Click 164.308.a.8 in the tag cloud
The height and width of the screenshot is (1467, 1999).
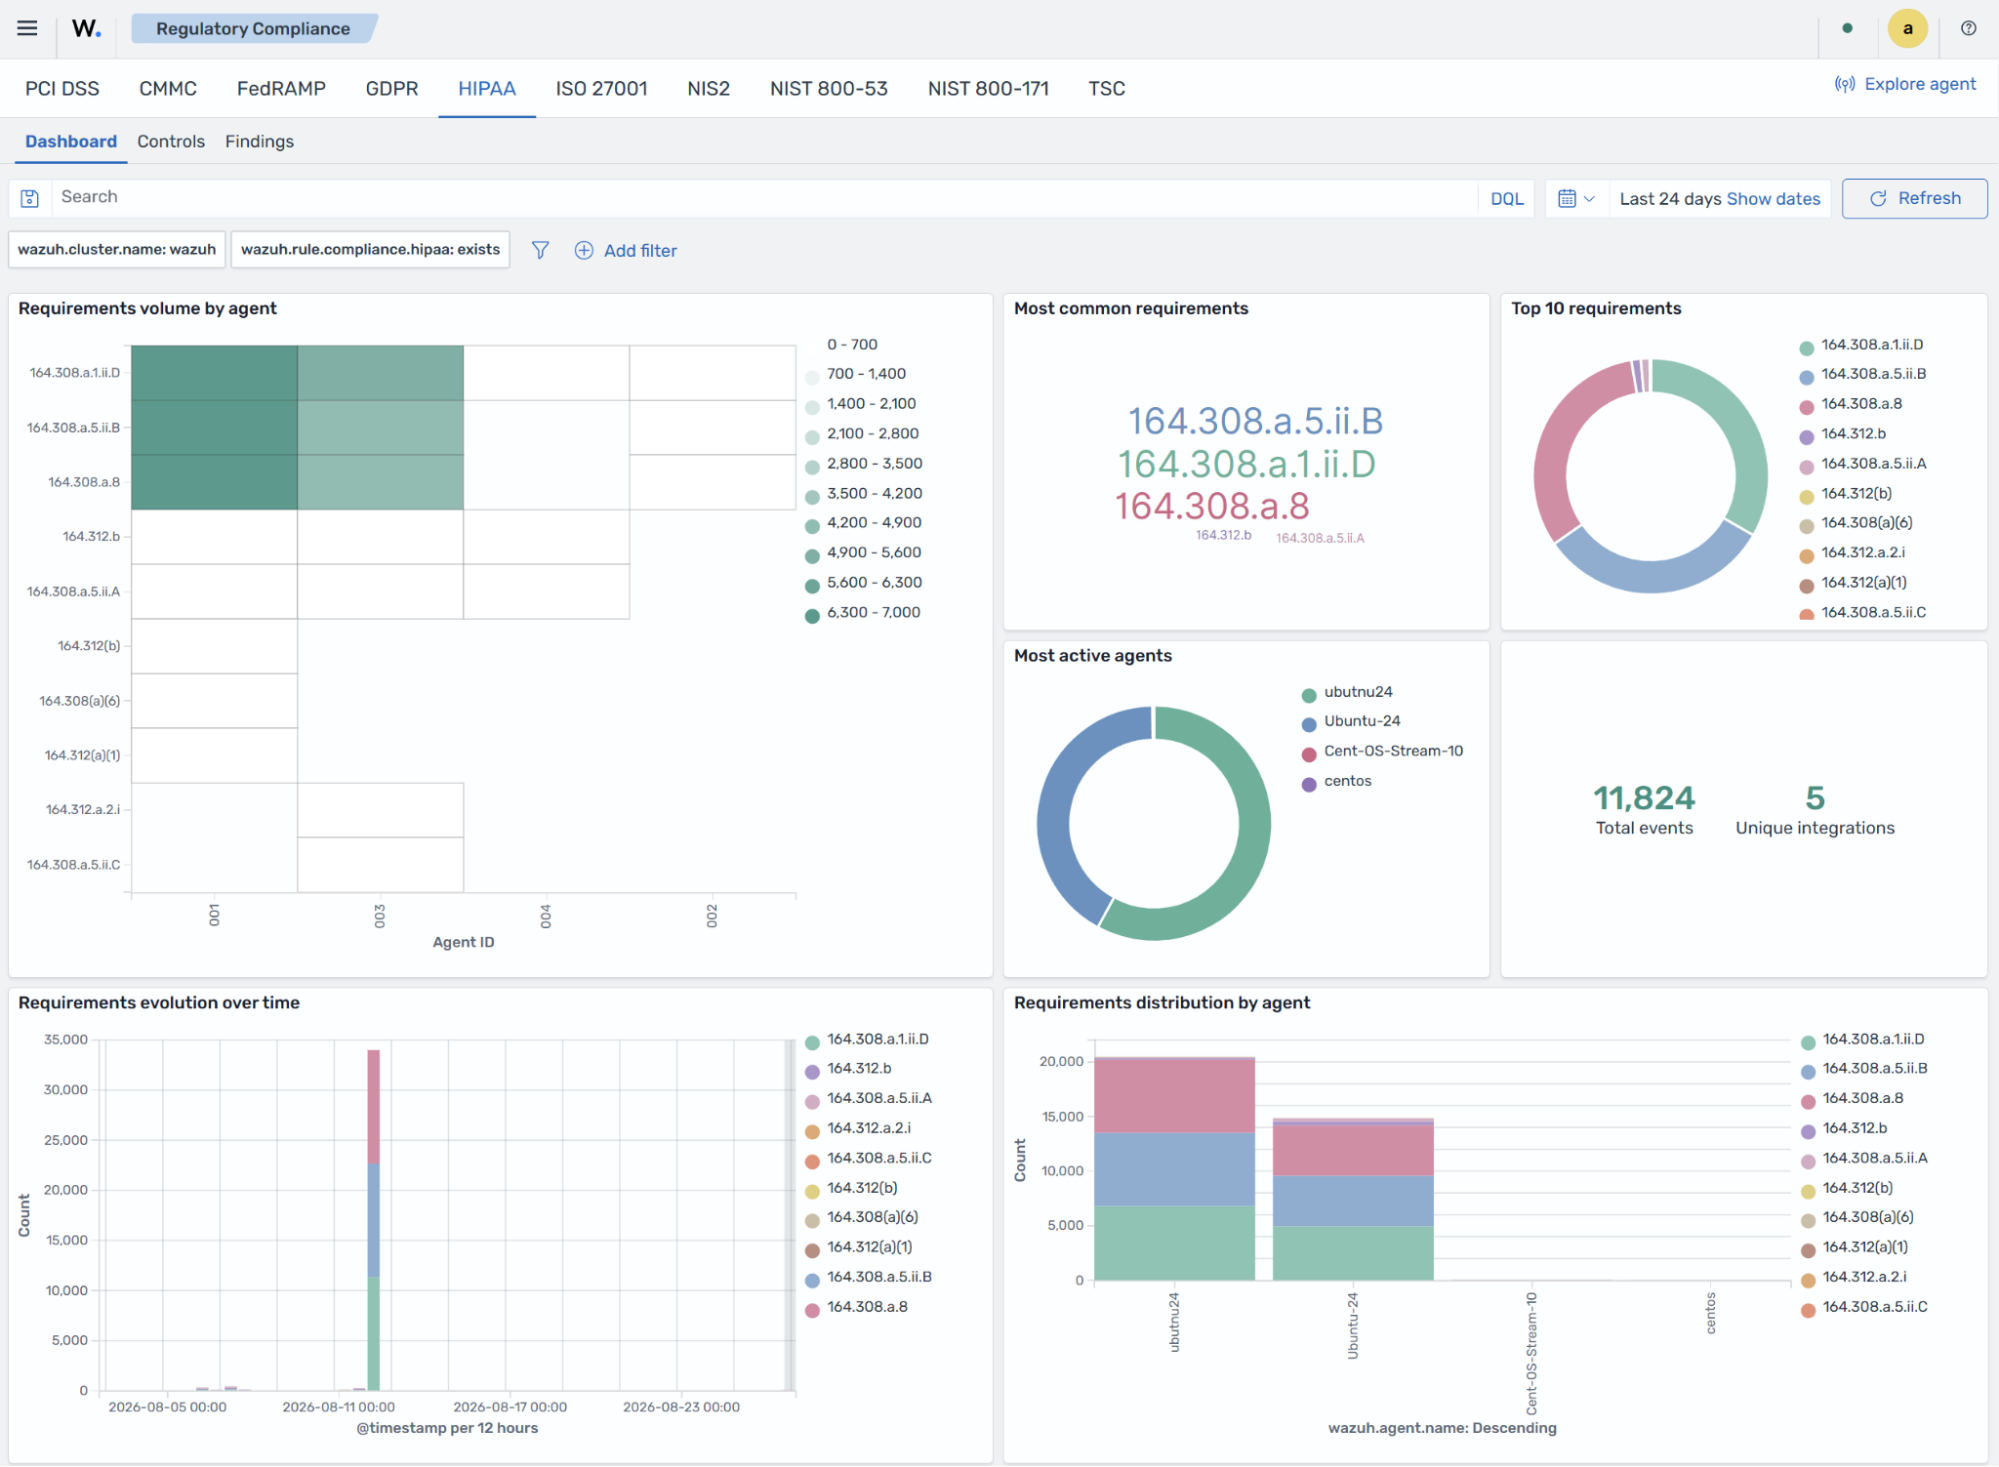[1212, 506]
